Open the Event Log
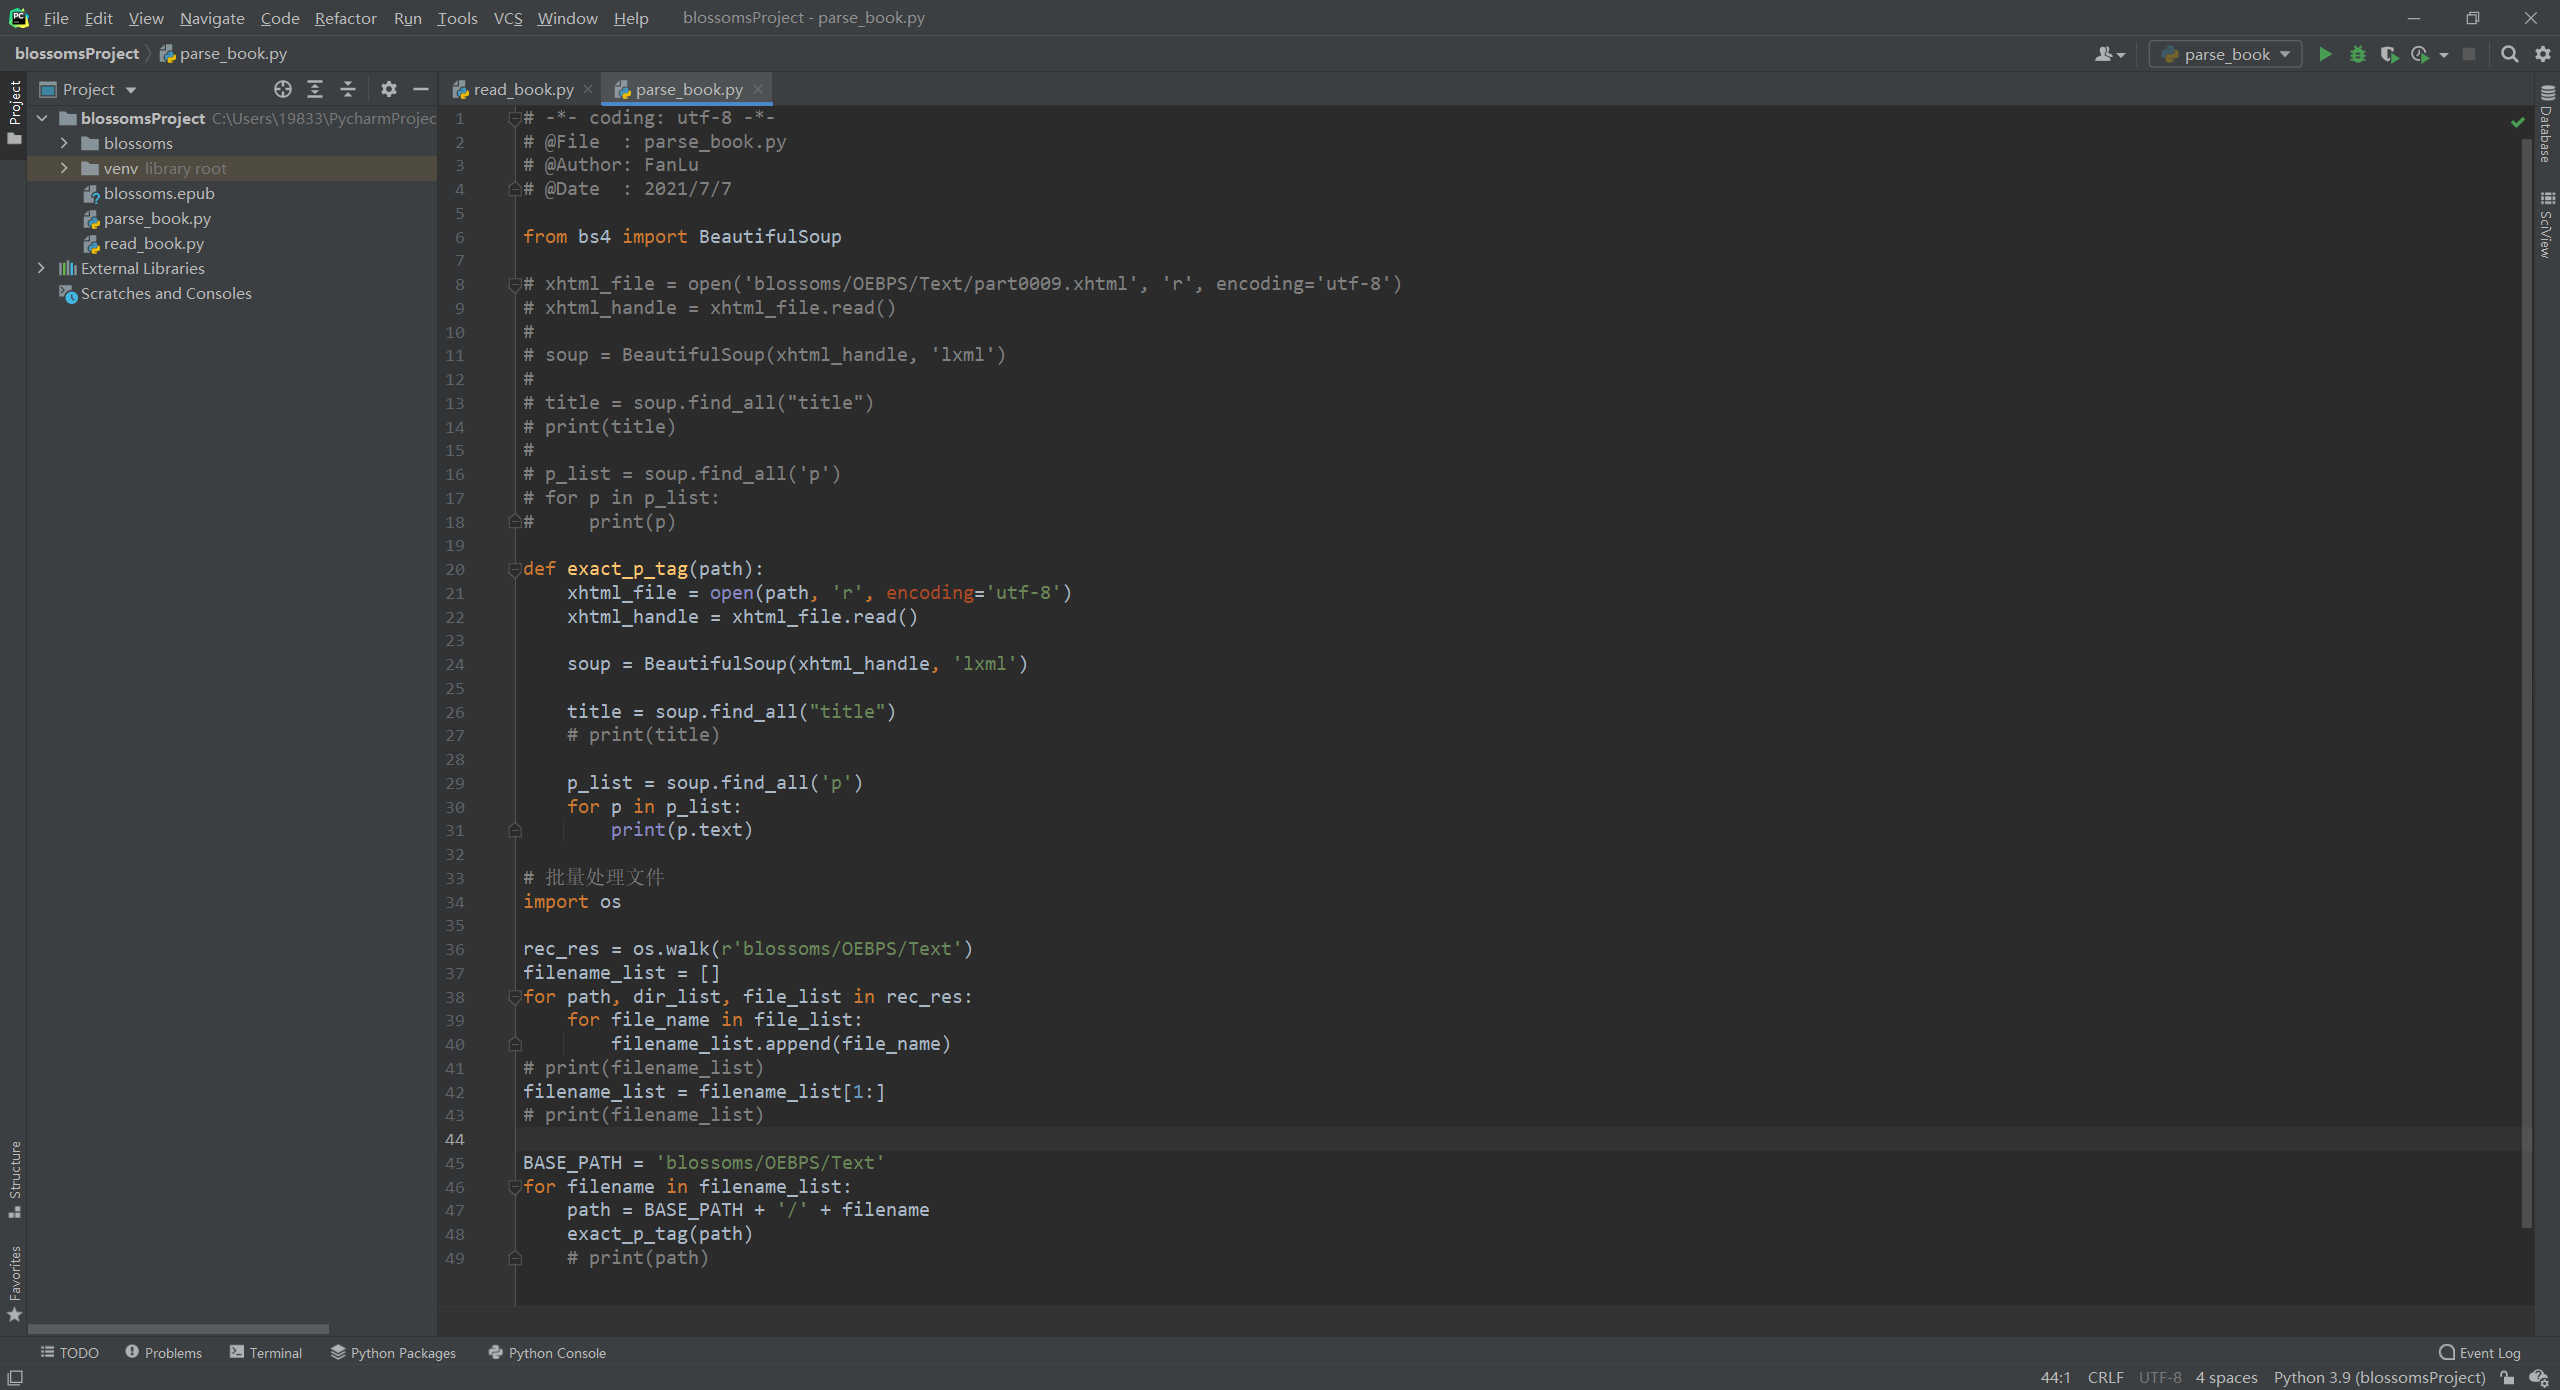 pyautogui.click(x=2480, y=1353)
